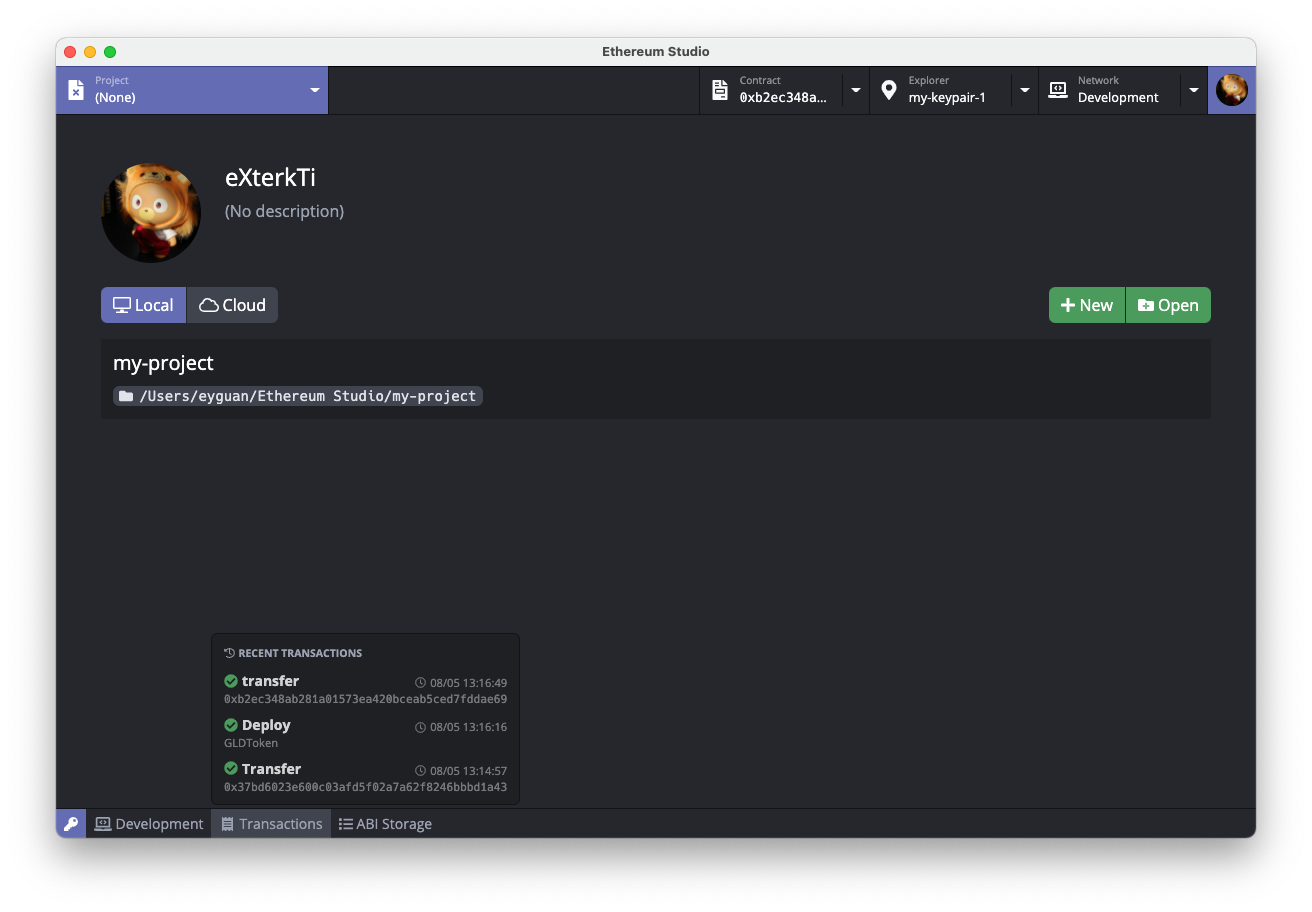1312x912 pixels.
Task: Click address 0xb2ec348ab281a01573ea420bceab5ced7fddae69
Action: 365,699
